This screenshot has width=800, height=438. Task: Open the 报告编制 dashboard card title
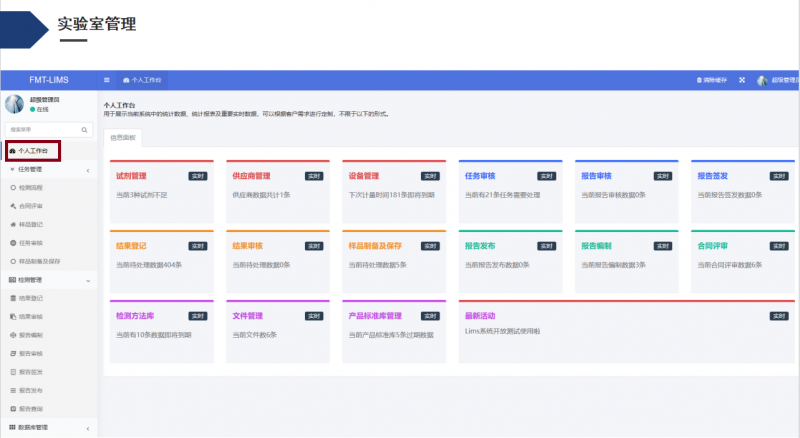pyautogui.click(x=596, y=246)
